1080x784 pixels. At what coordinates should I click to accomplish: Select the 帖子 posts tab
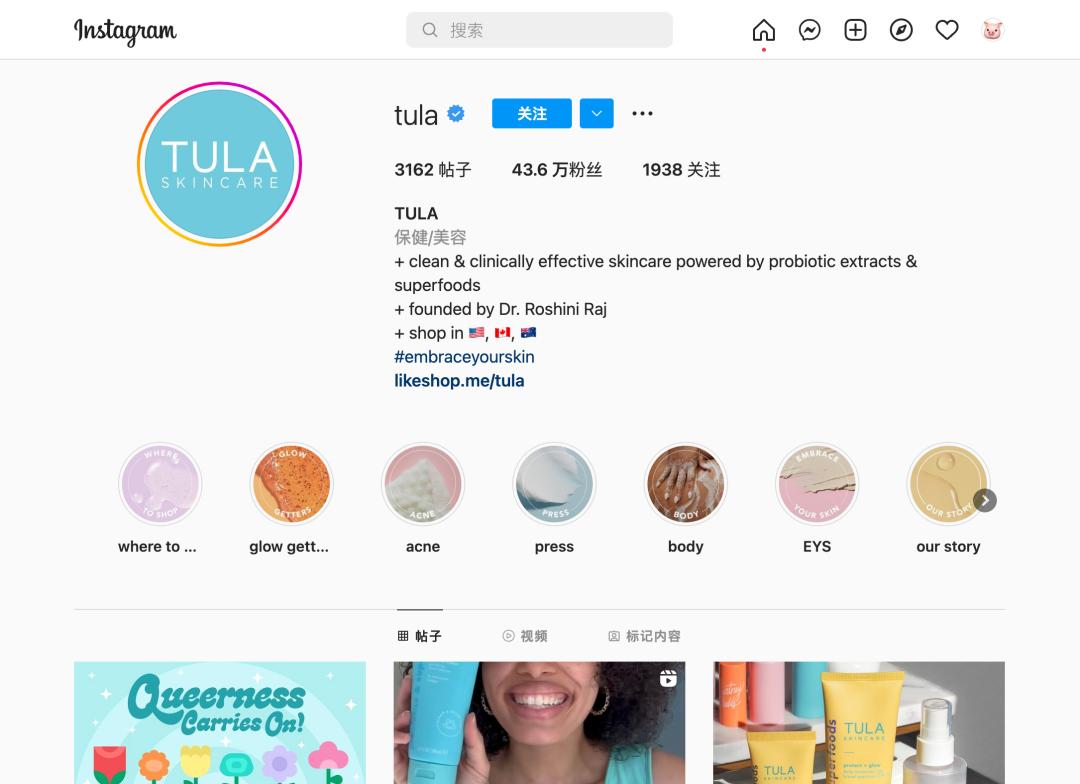point(419,636)
